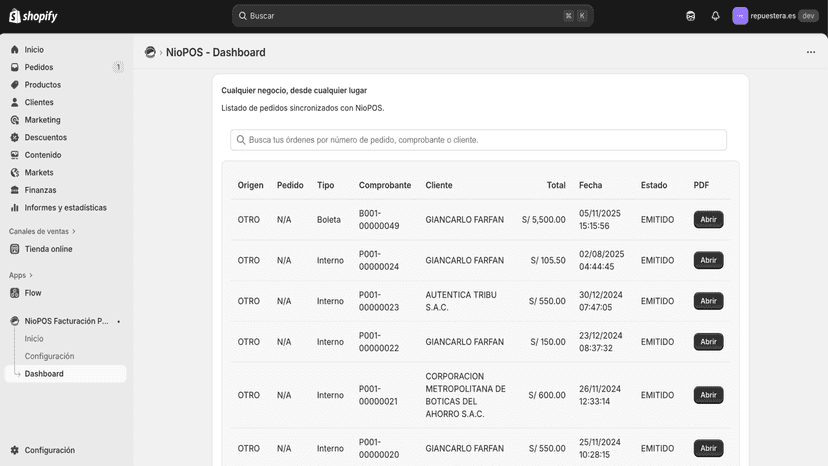Click the Marketing target icon
828x466 pixels.
15,120
